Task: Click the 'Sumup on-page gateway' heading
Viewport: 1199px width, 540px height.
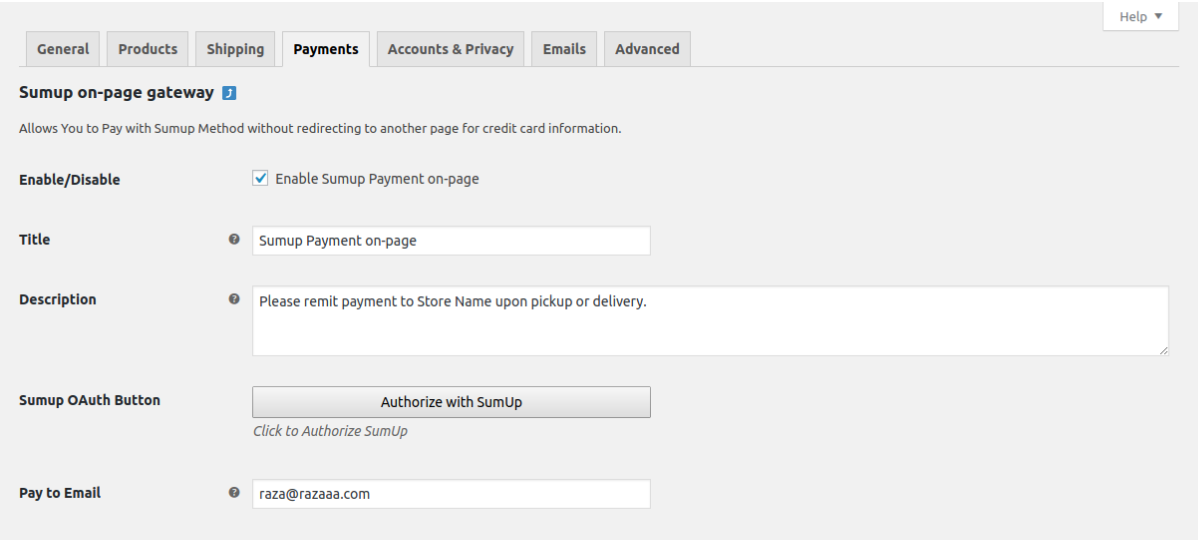Action: (x=116, y=93)
